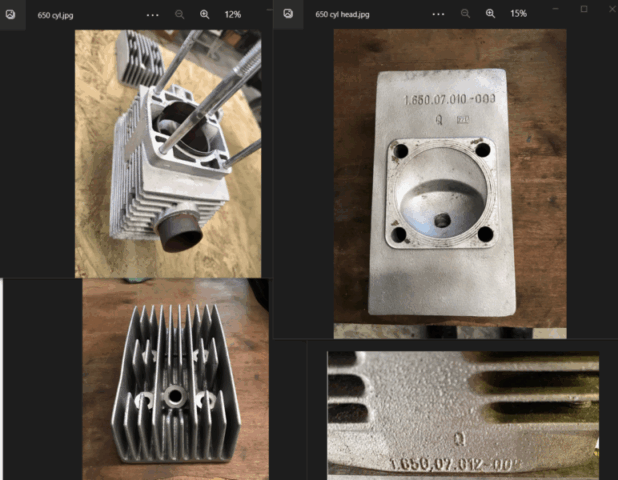Open the more options menu for 650 cyl head.jpg
Viewport: 618px width, 480px height.
click(x=438, y=15)
